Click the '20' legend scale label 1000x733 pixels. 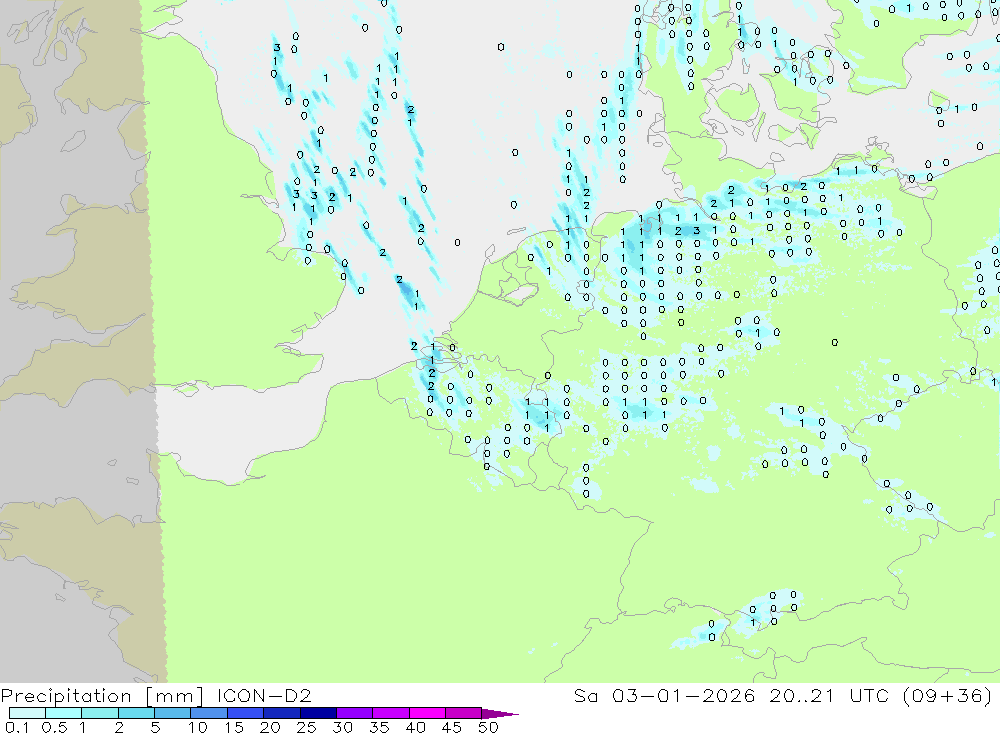click(x=270, y=727)
